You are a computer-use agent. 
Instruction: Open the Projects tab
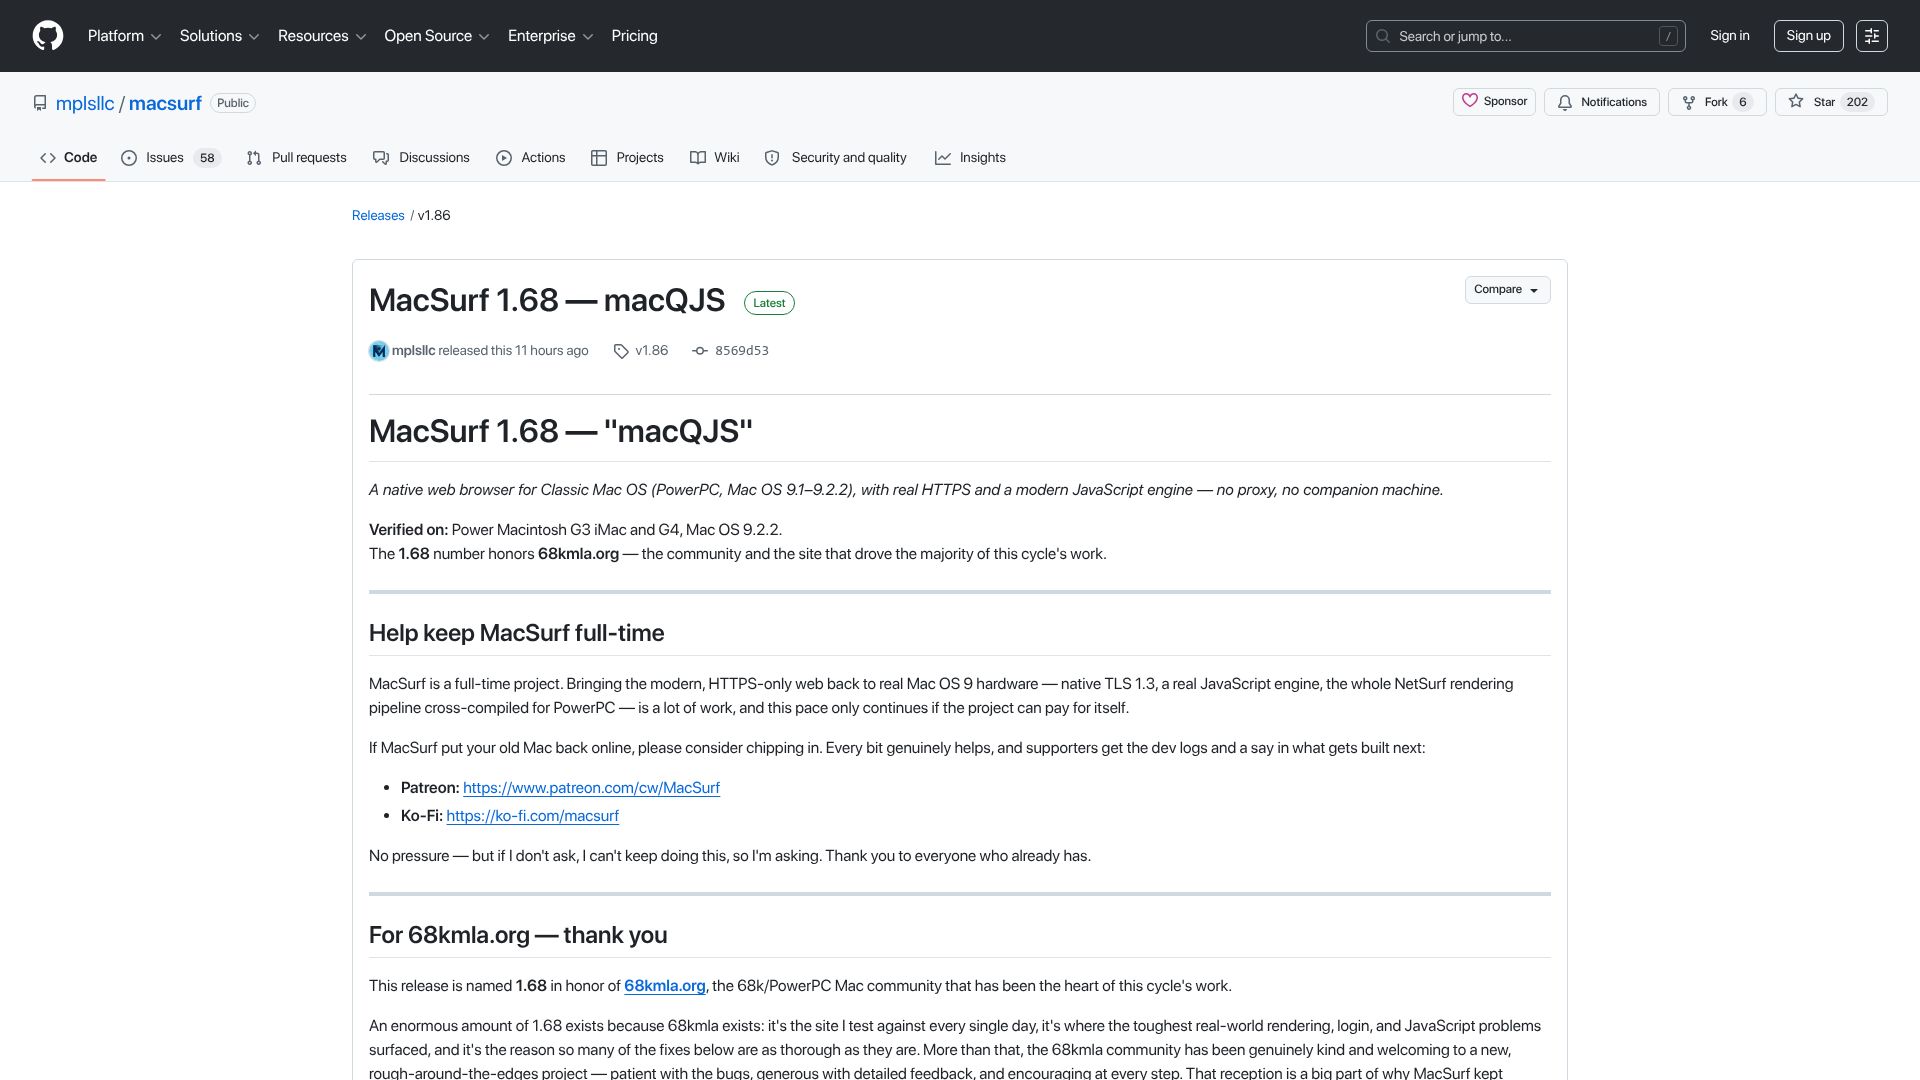point(627,158)
